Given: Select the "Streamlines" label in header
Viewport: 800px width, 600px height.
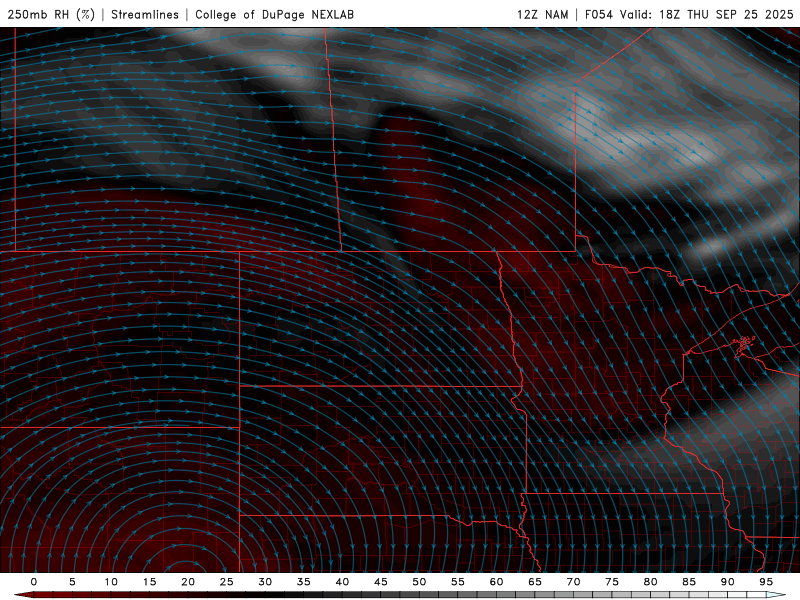Looking at the screenshot, I should pyautogui.click(x=145, y=14).
